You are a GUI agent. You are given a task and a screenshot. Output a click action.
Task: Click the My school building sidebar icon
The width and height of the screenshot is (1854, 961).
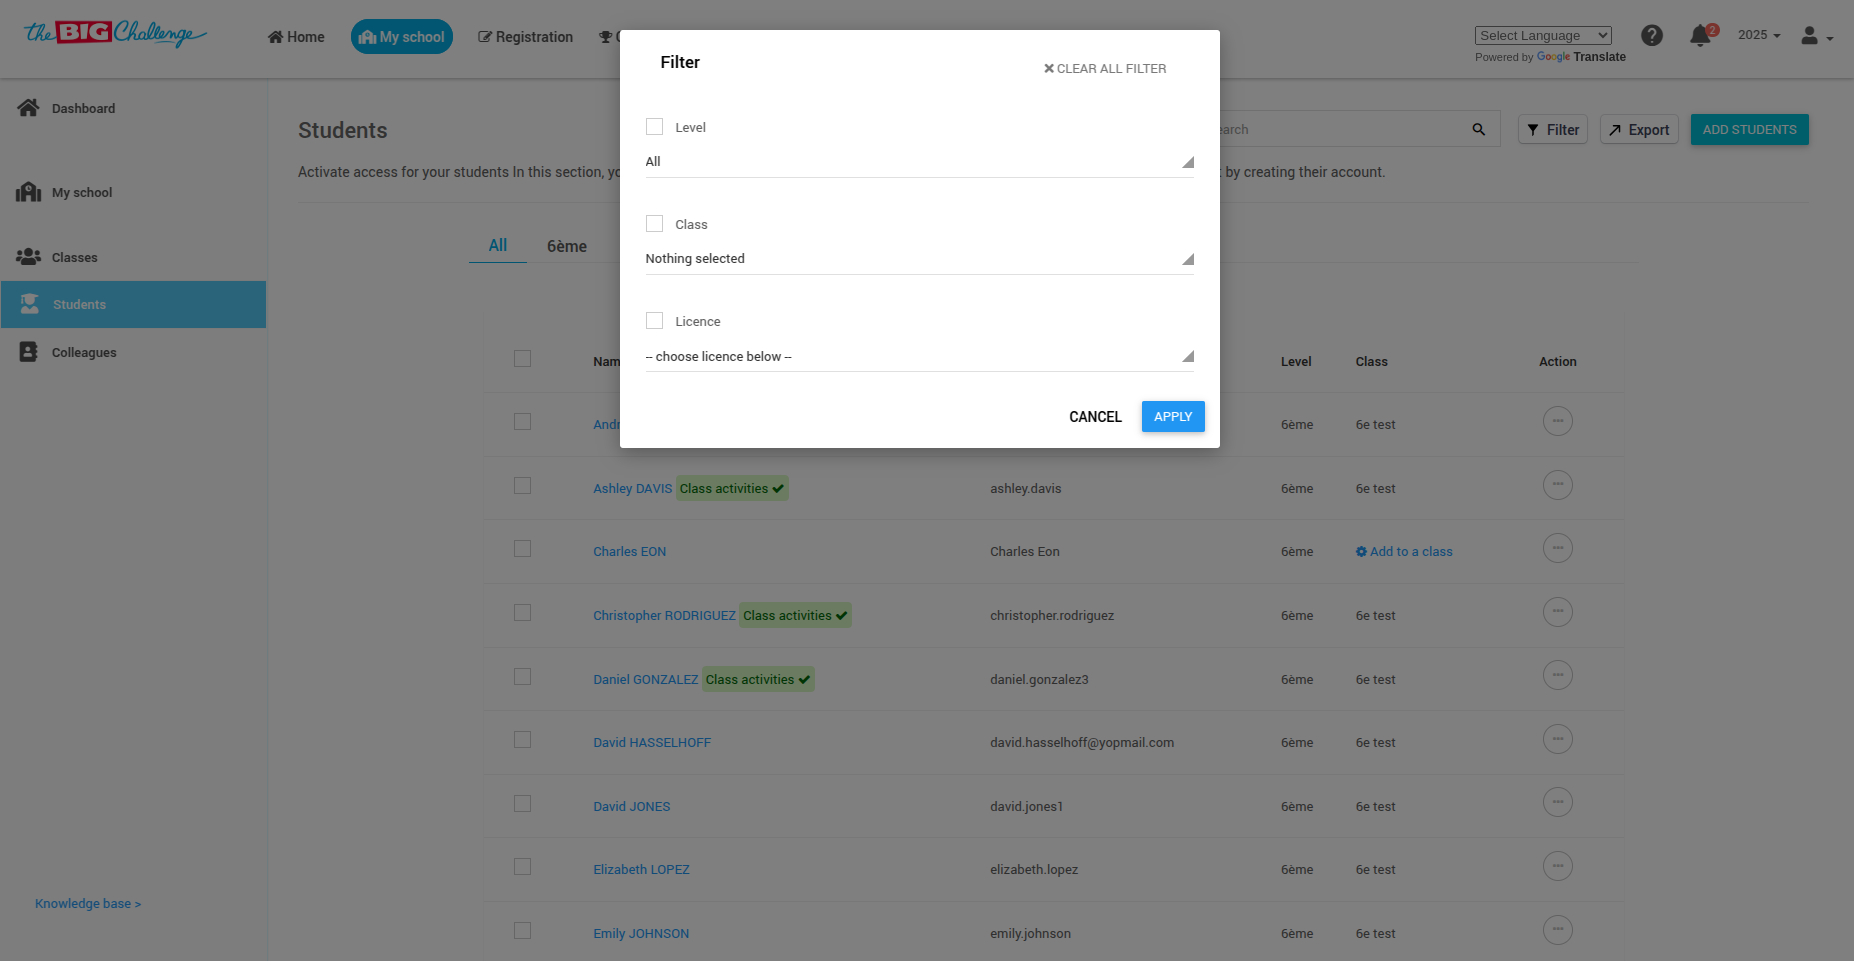click(x=28, y=192)
